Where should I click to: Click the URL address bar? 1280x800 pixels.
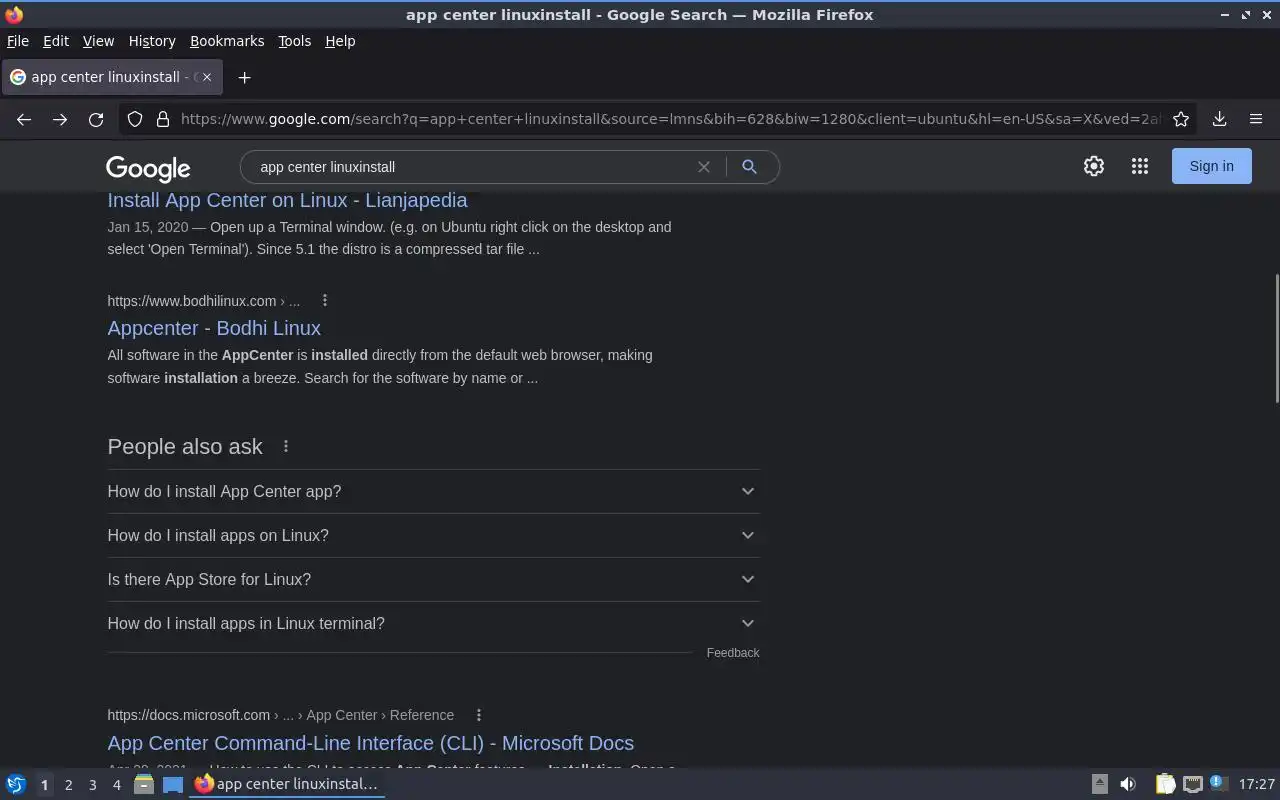coord(670,119)
